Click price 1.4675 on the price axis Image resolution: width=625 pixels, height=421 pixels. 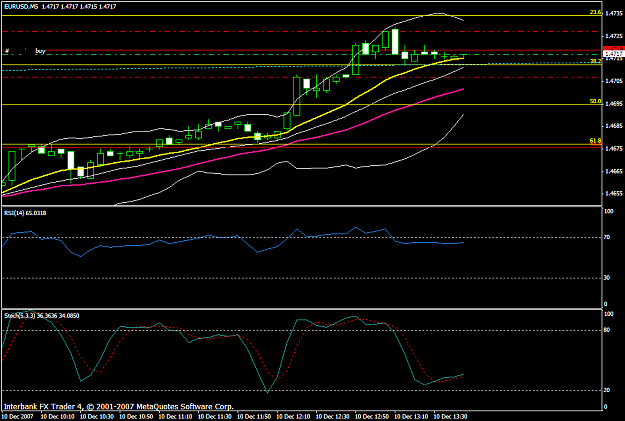614,149
